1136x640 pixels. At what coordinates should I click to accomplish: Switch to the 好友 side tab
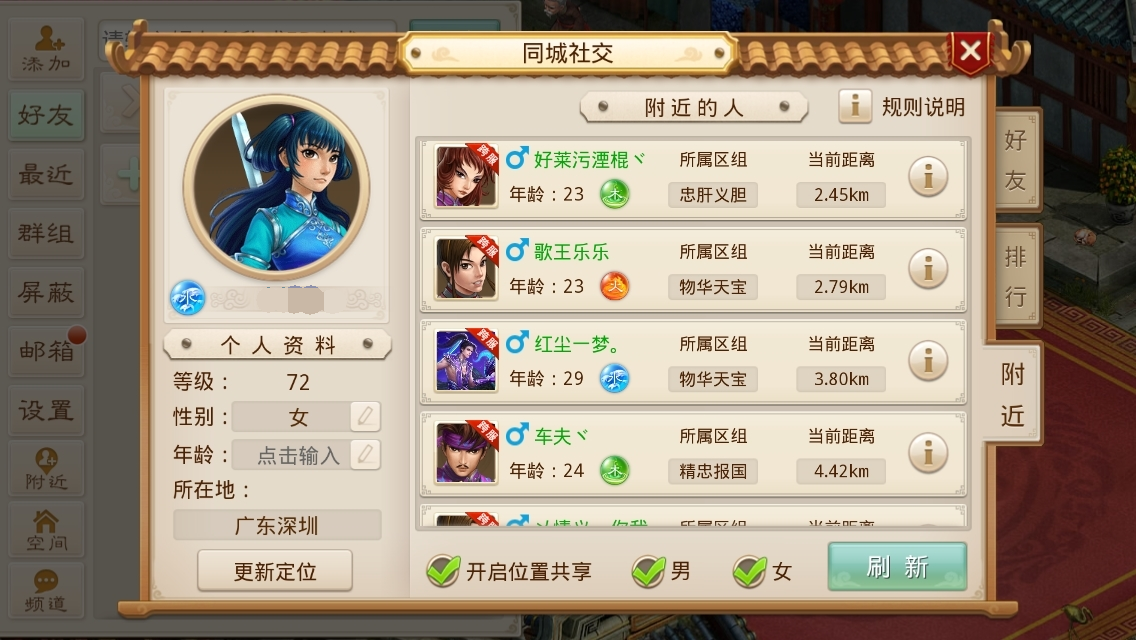click(1016, 159)
